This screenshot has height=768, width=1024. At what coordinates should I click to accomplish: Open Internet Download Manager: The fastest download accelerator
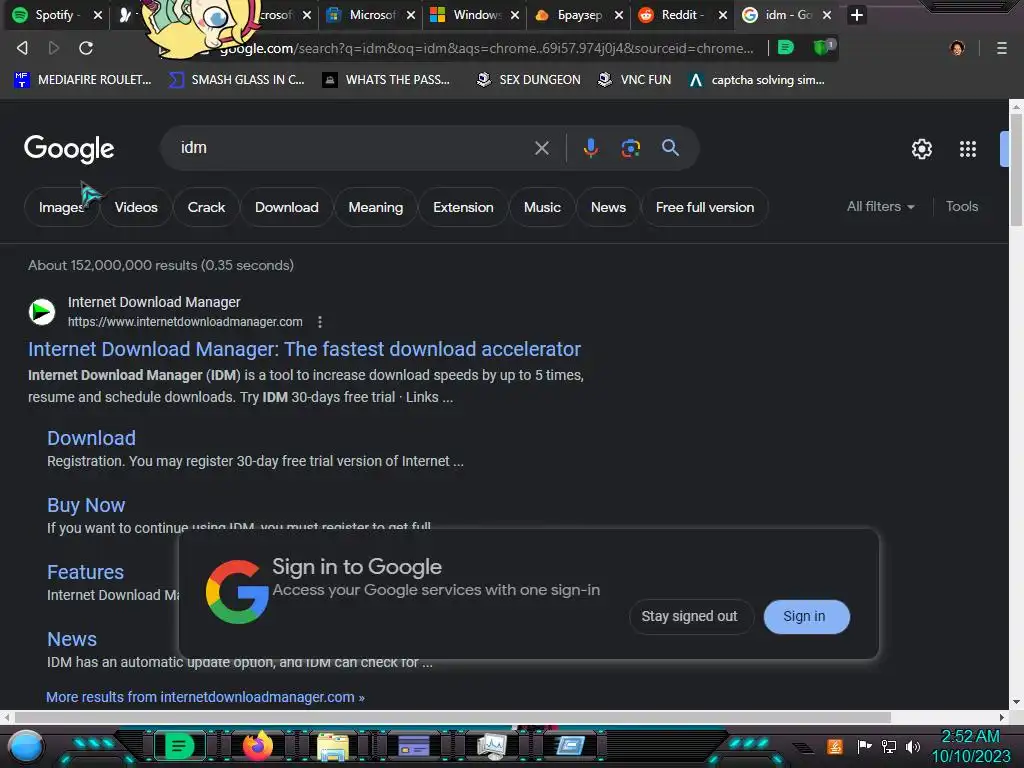(304, 349)
